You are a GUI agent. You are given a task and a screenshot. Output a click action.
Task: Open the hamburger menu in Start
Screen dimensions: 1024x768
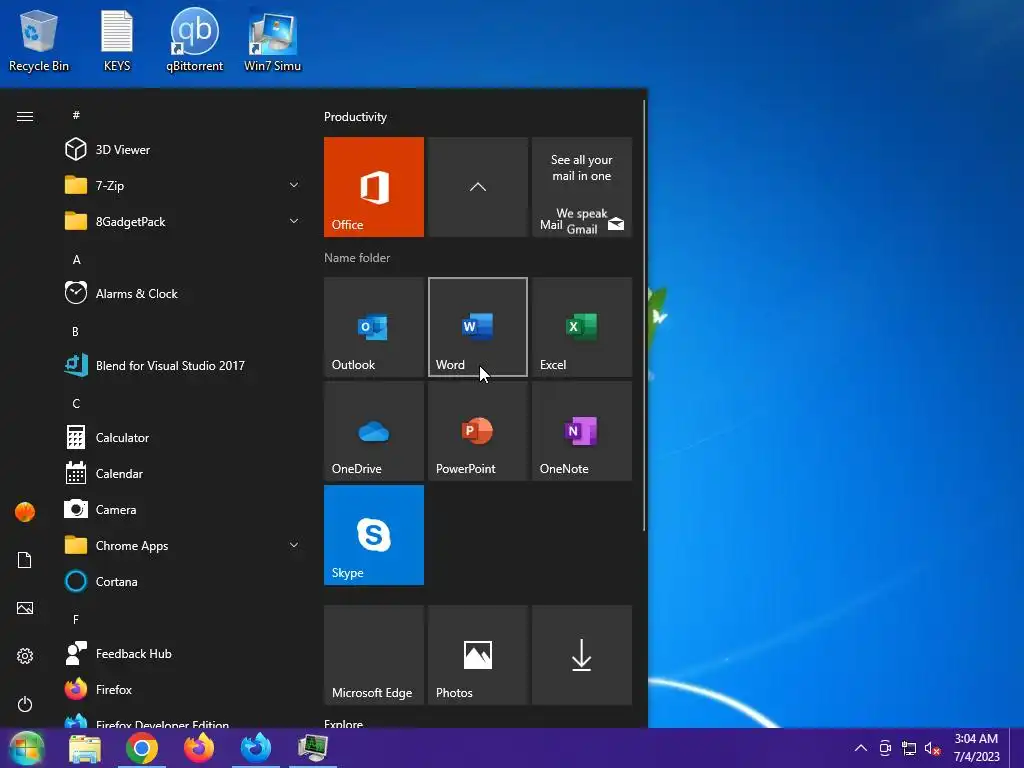click(x=25, y=116)
